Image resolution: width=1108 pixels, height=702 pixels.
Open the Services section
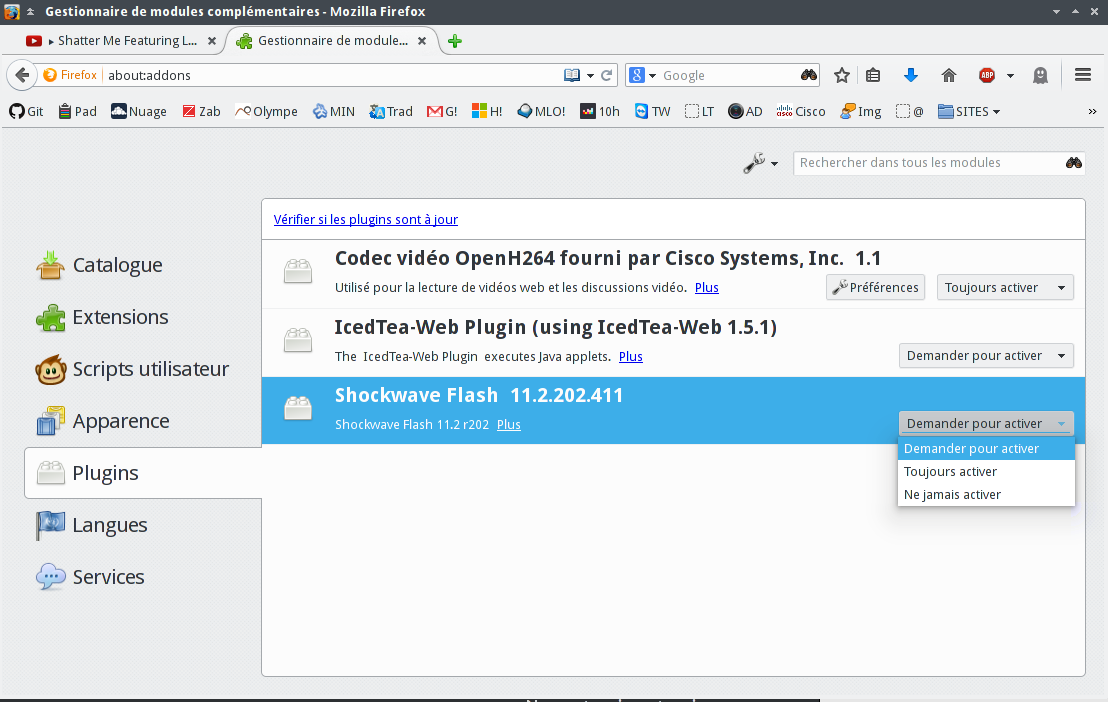click(90, 577)
